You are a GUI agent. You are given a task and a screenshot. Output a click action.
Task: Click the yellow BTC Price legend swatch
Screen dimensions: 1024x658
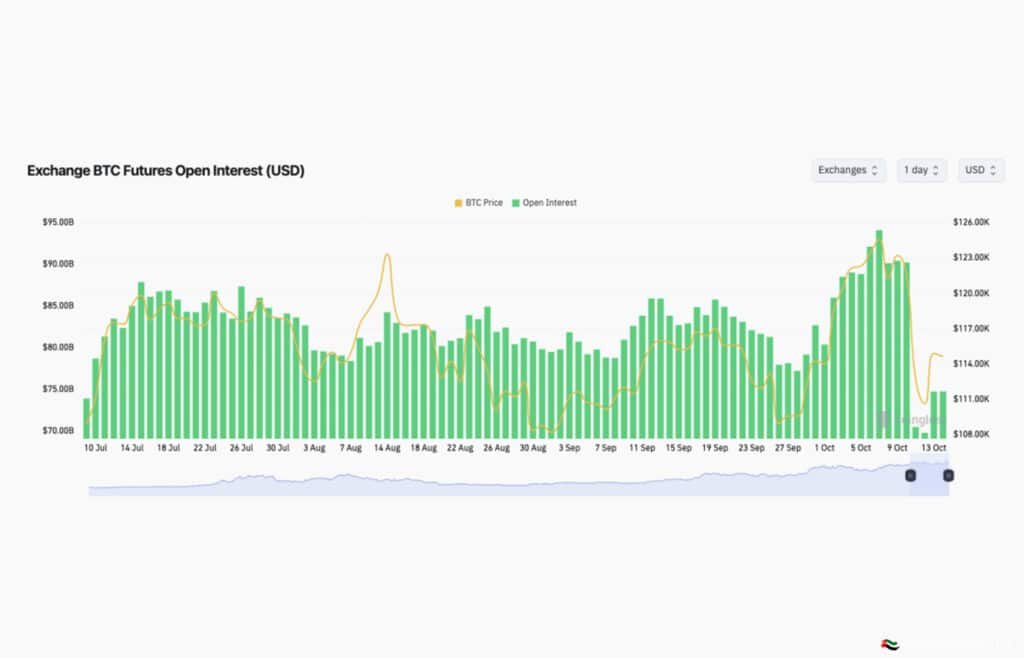459,203
